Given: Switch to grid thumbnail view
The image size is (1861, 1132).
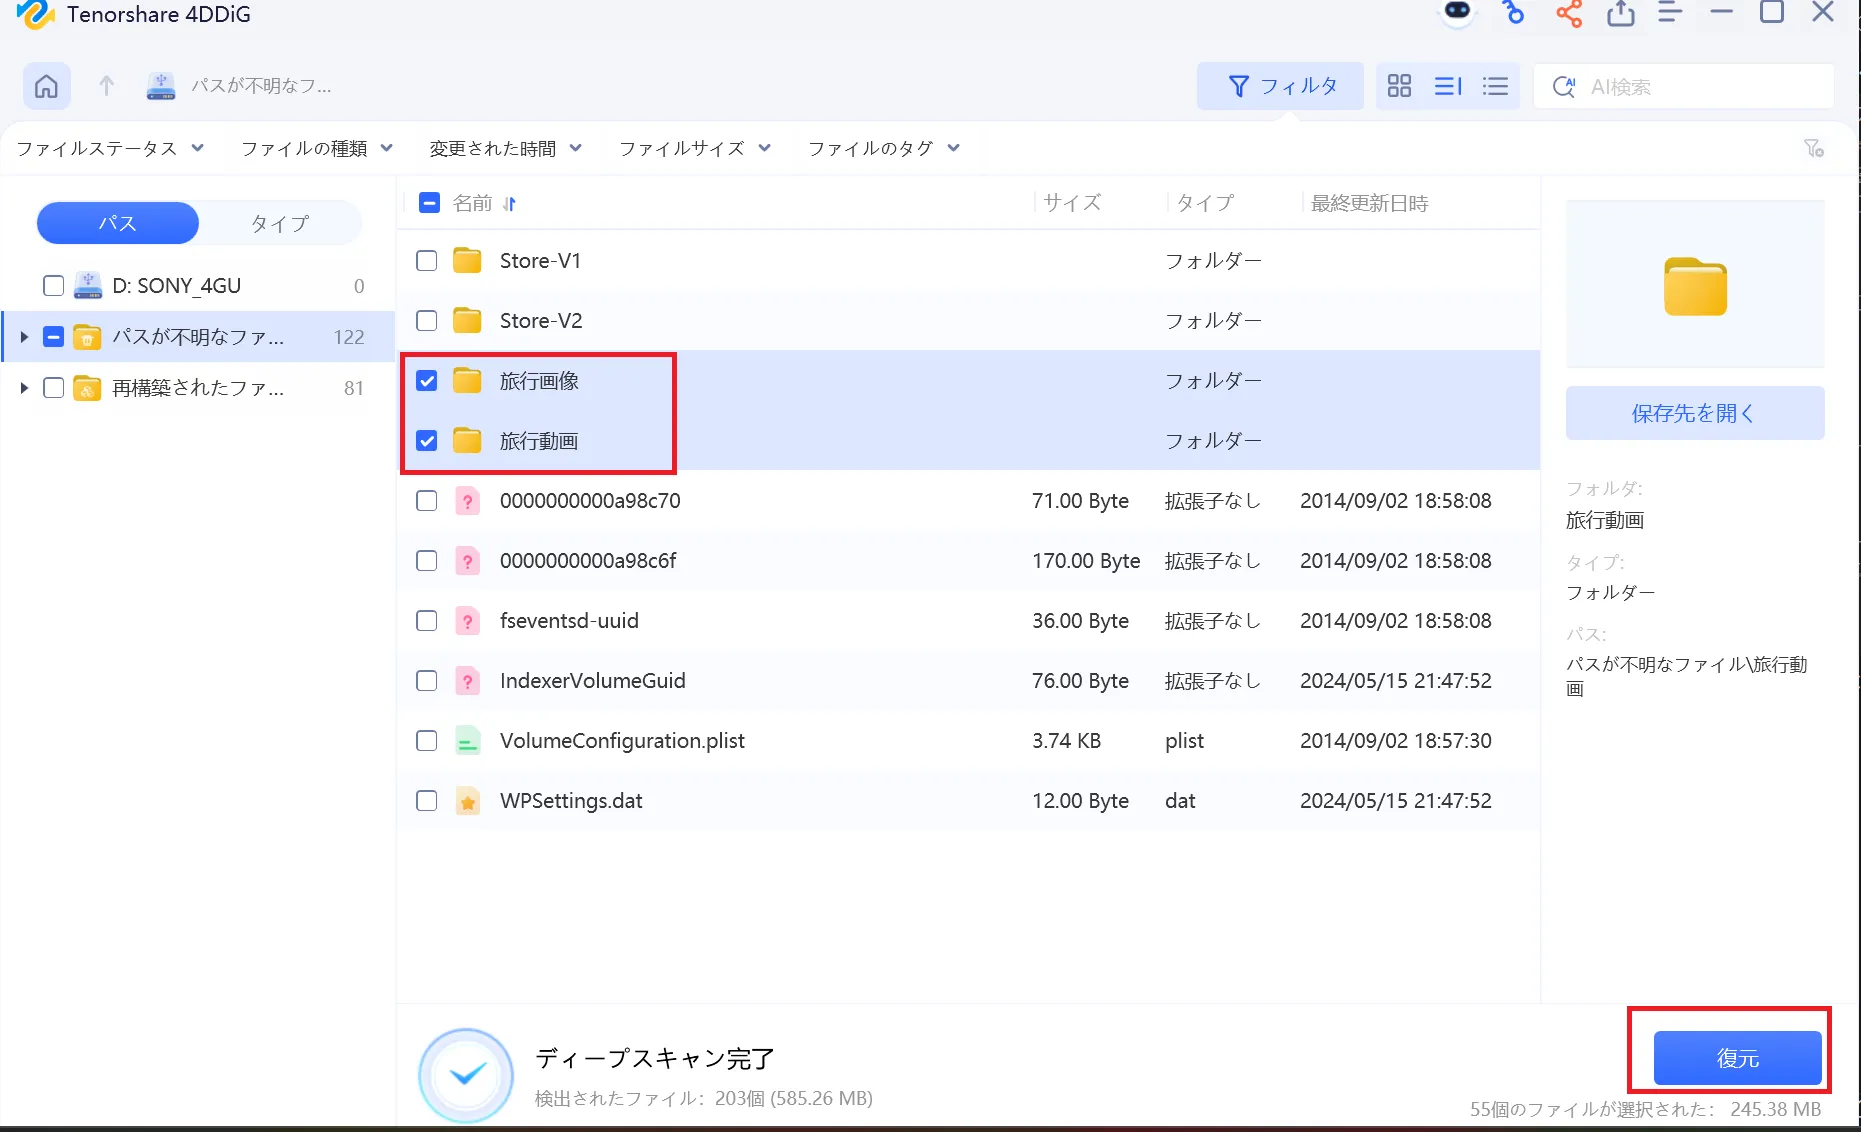Looking at the screenshot, I should [1399, 86].
